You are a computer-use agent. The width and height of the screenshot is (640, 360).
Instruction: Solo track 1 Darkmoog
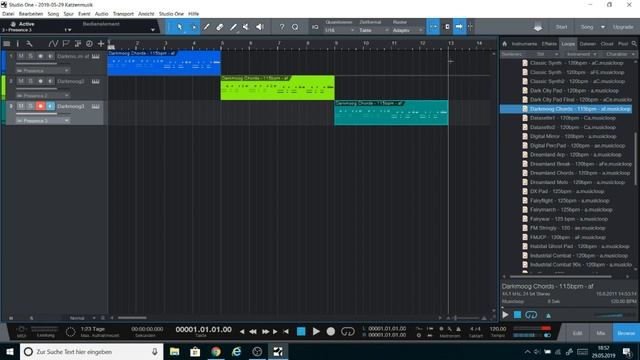pos(30,56)
